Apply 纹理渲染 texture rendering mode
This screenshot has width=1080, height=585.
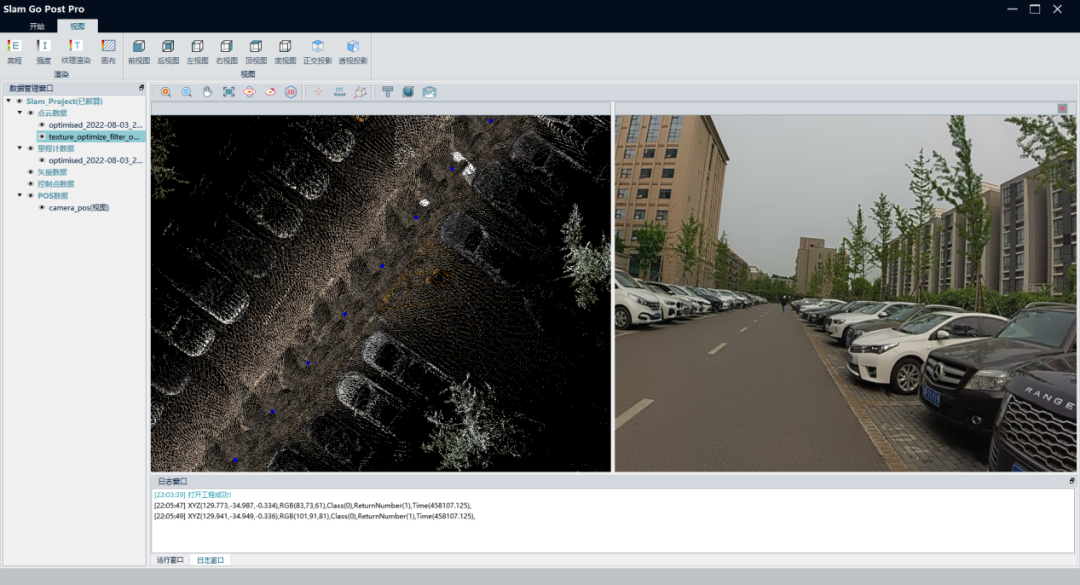(x=76, y=46)
